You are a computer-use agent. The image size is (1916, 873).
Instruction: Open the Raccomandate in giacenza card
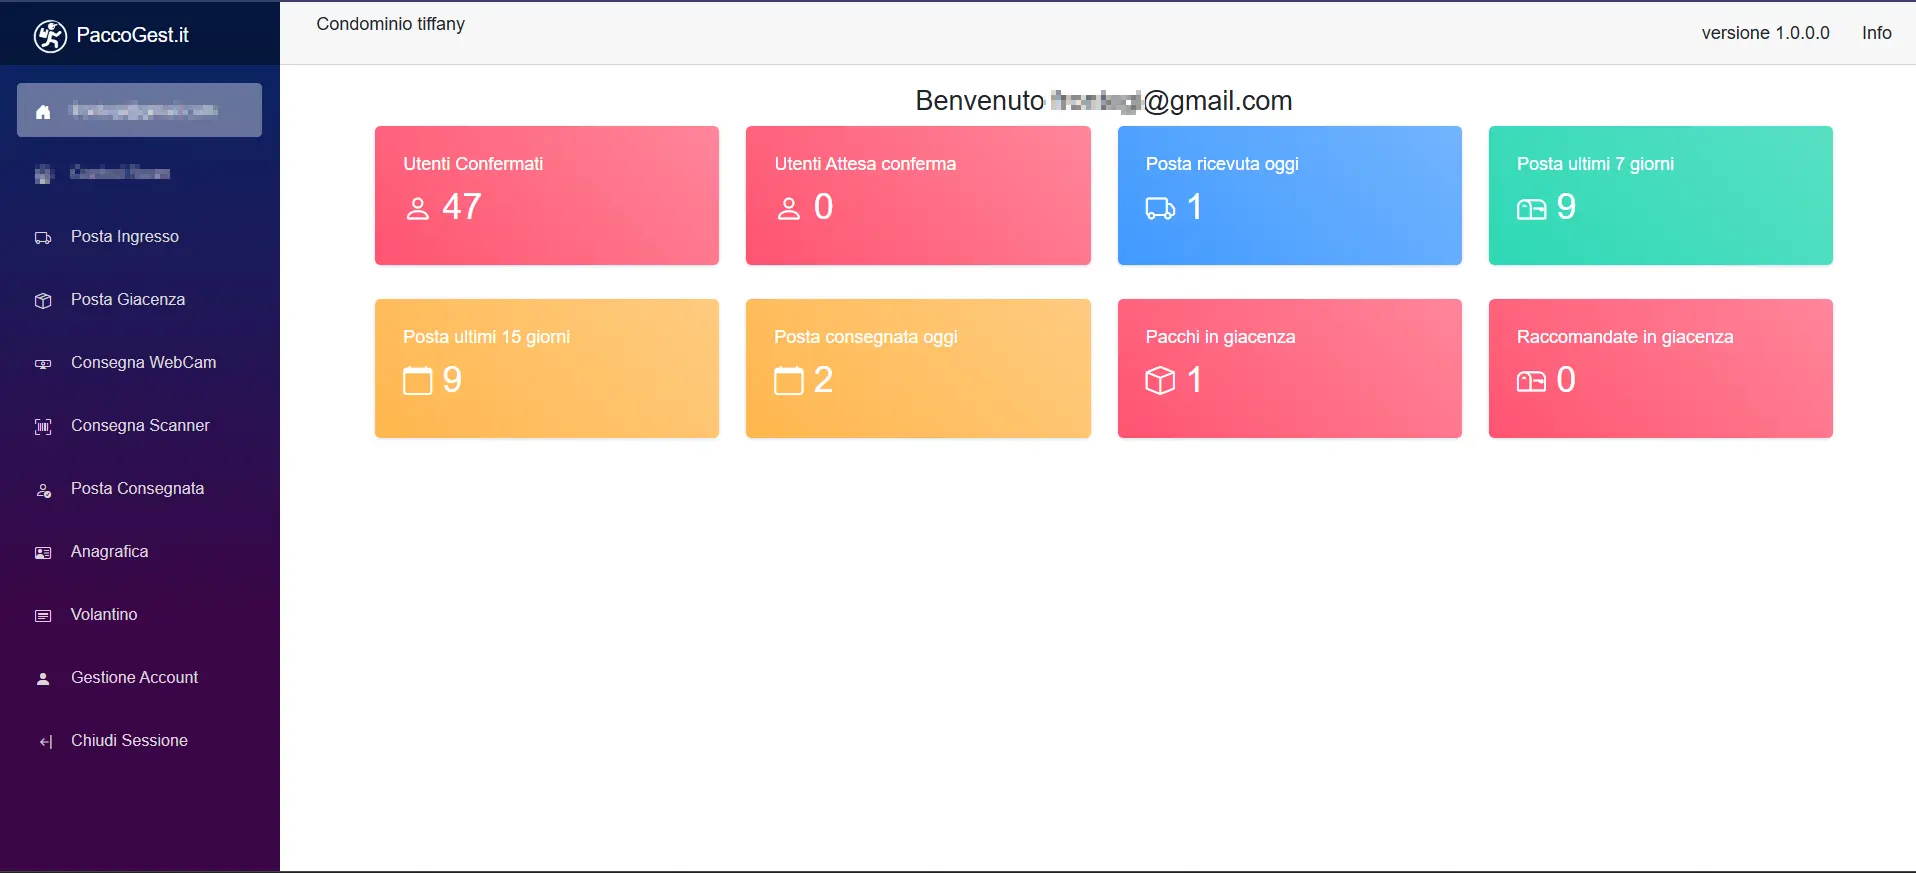click(x=1660, y=368)
